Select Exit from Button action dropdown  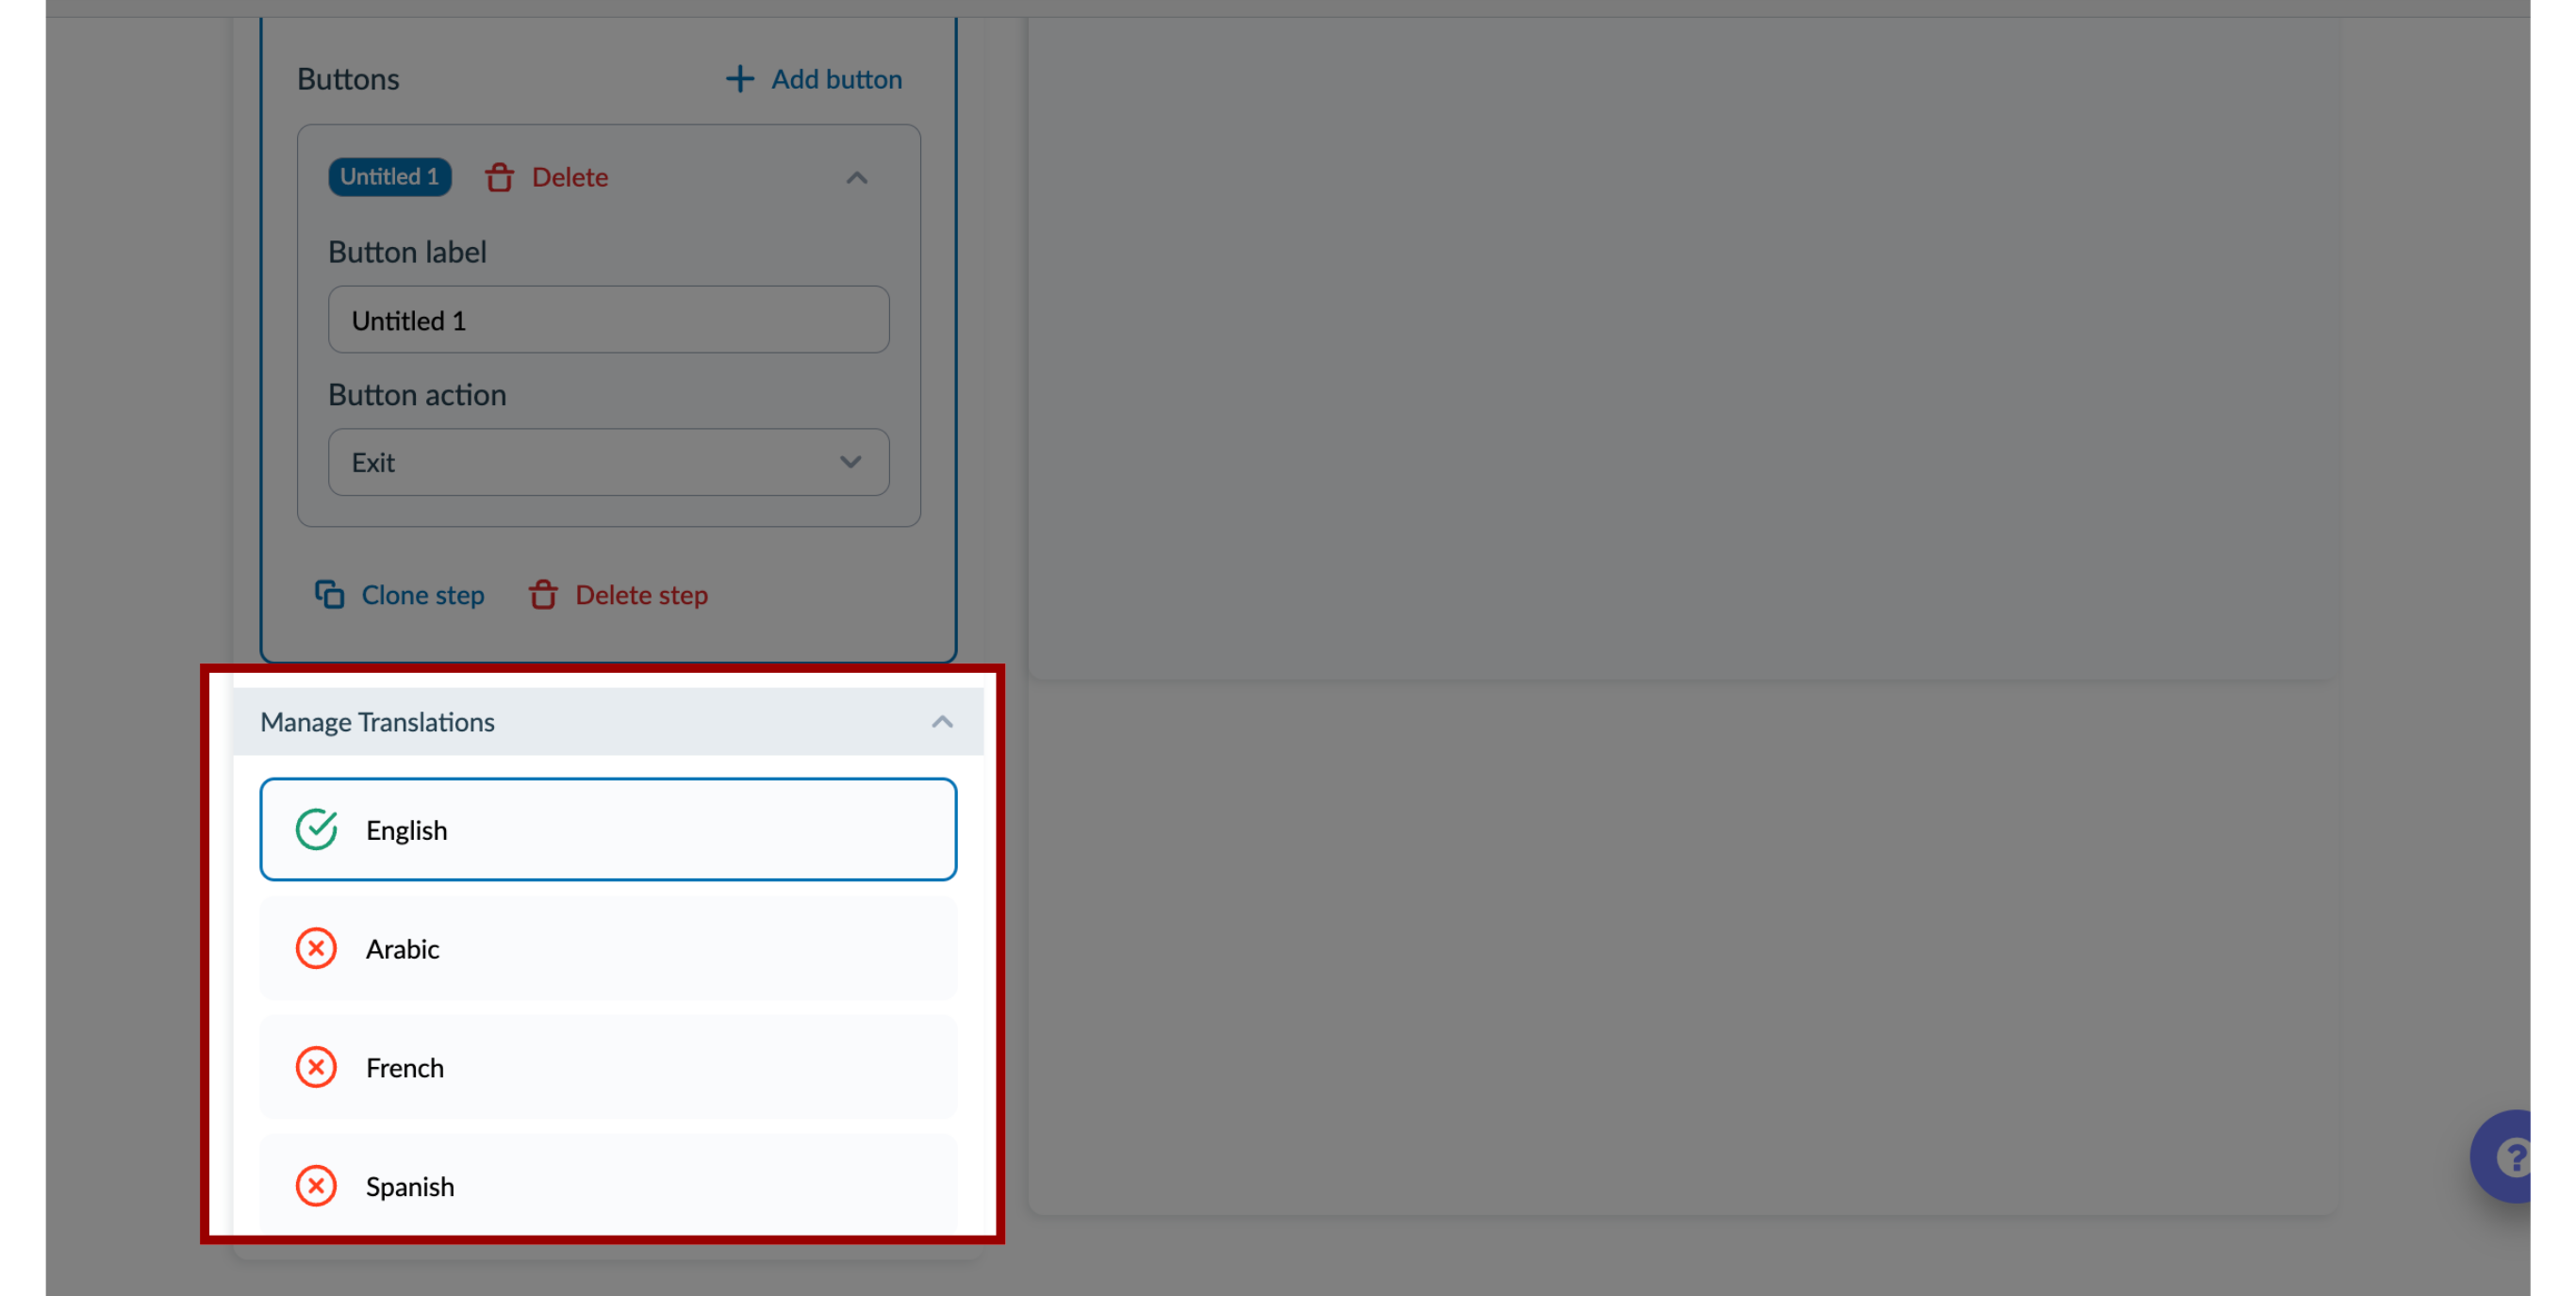(605, 461)
